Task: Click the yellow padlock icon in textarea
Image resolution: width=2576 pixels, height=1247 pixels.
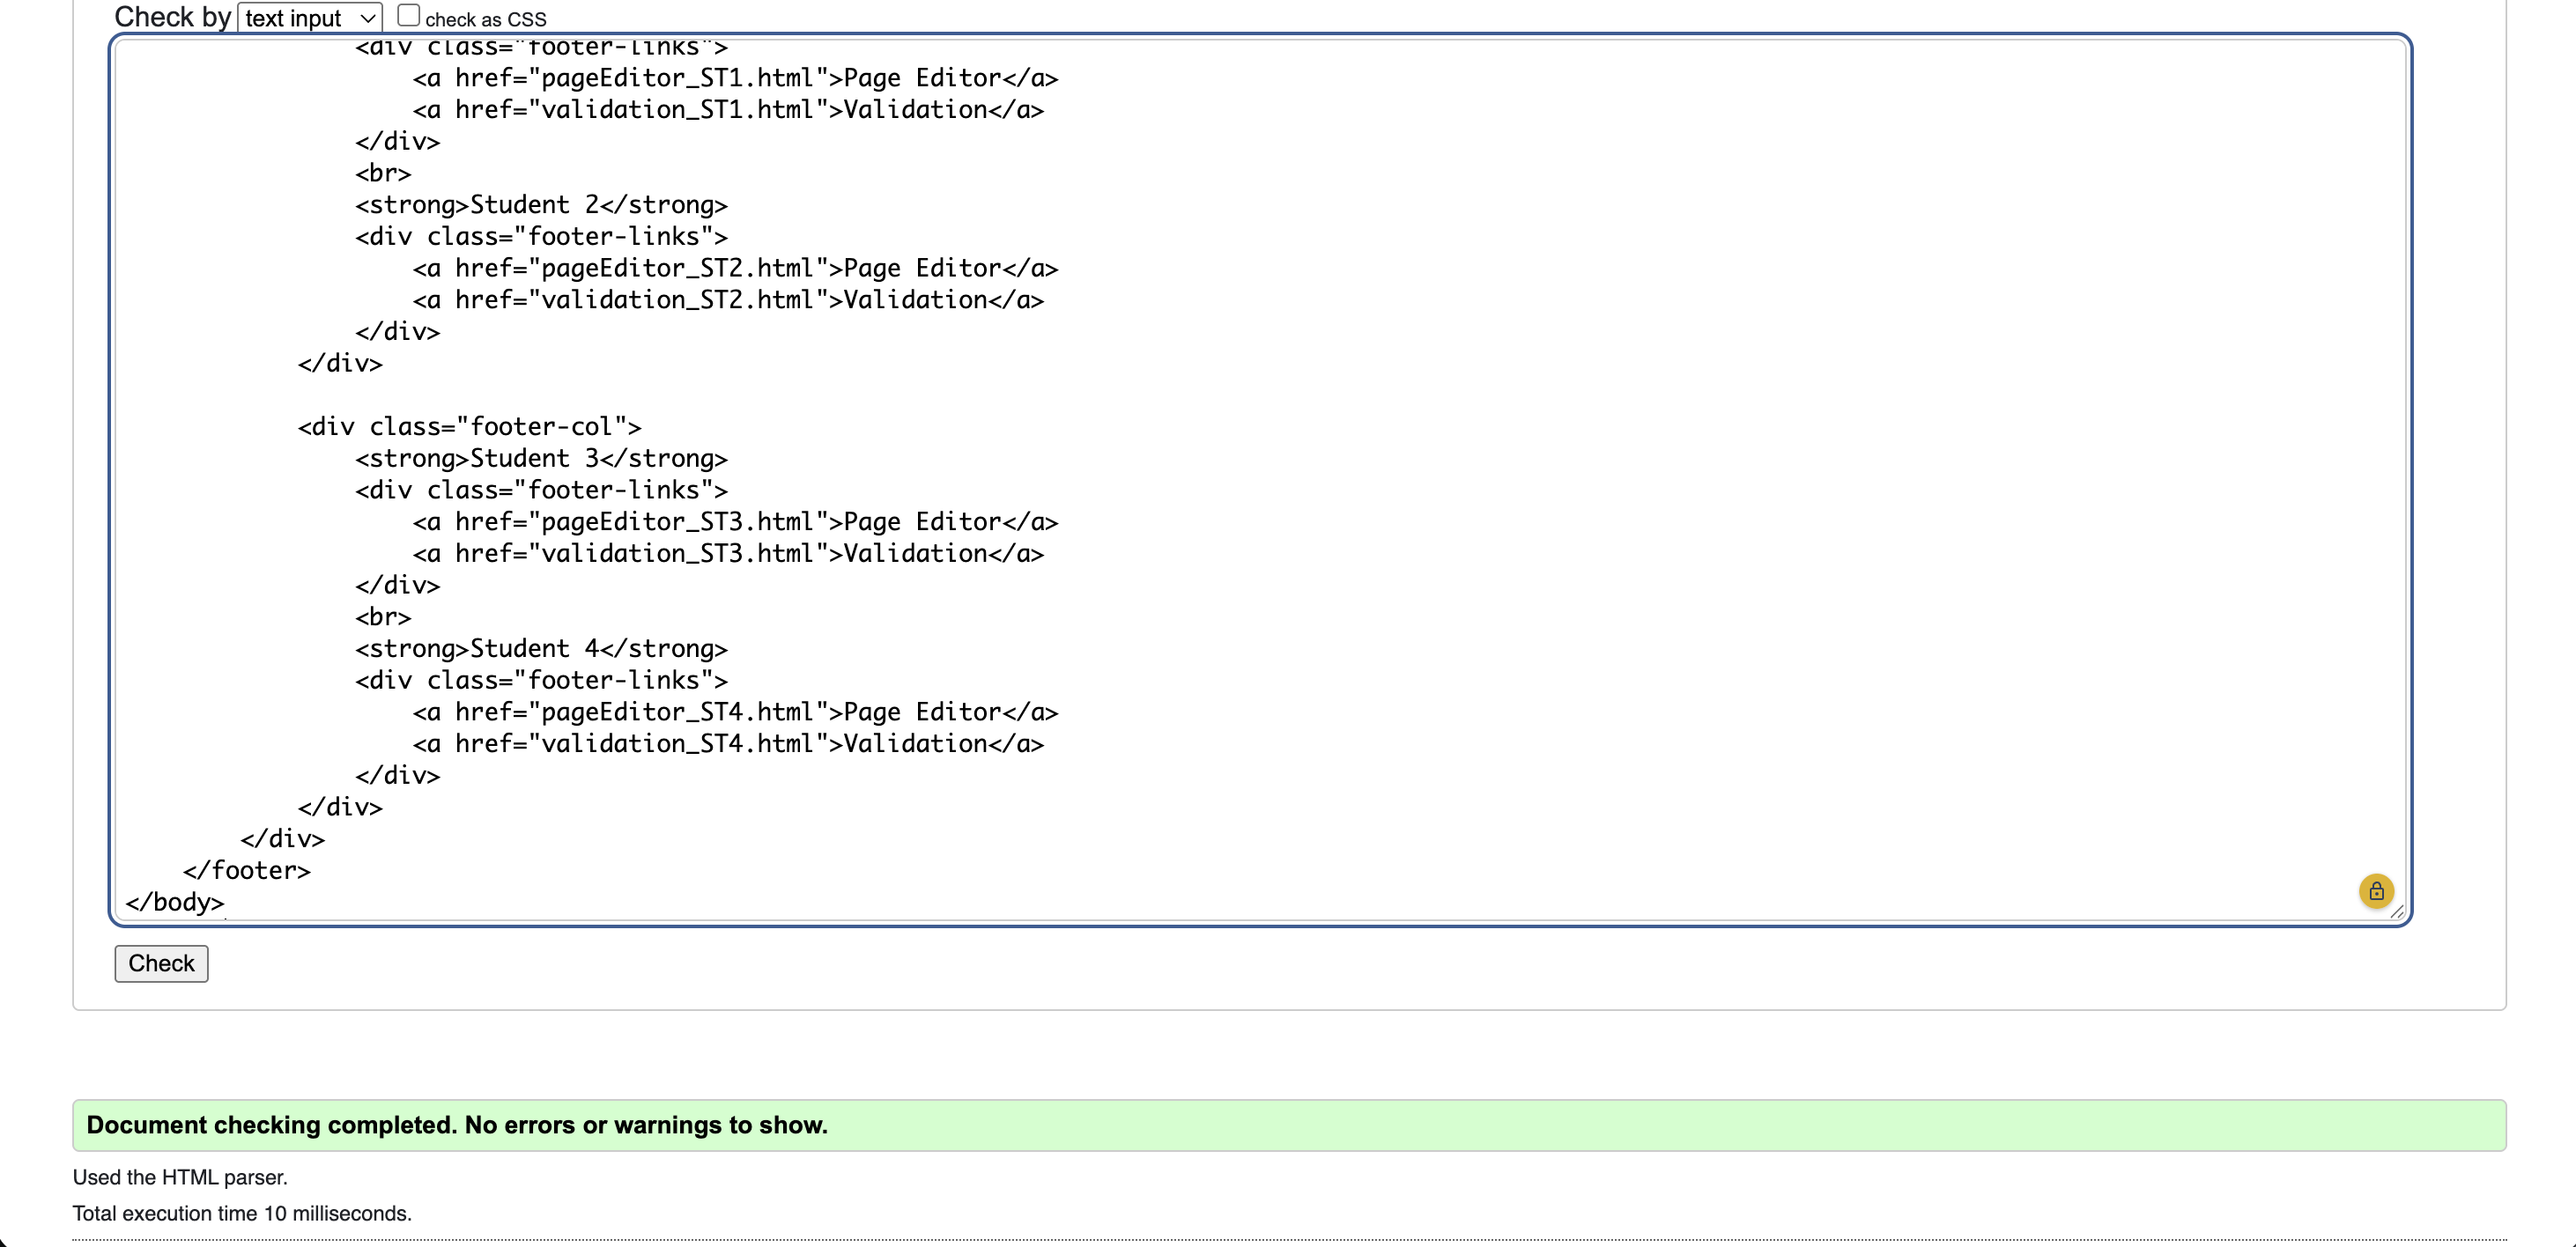Action: point(2376,890)
